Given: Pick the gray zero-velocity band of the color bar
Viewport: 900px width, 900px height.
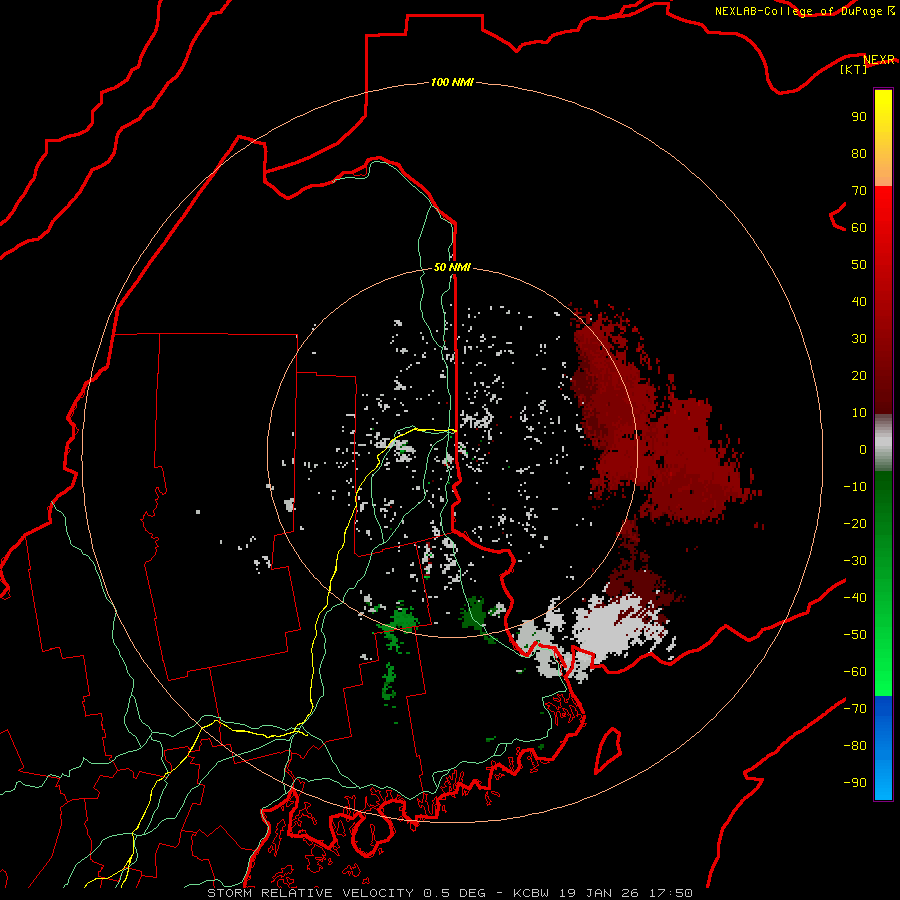Looking at the screenshot, I should point(883,443).
